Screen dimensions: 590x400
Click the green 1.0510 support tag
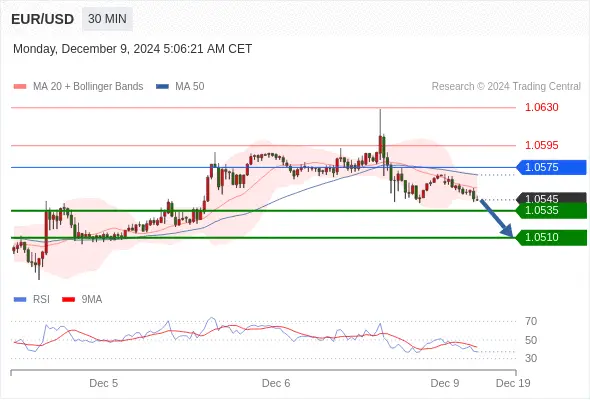pos(551,237)
